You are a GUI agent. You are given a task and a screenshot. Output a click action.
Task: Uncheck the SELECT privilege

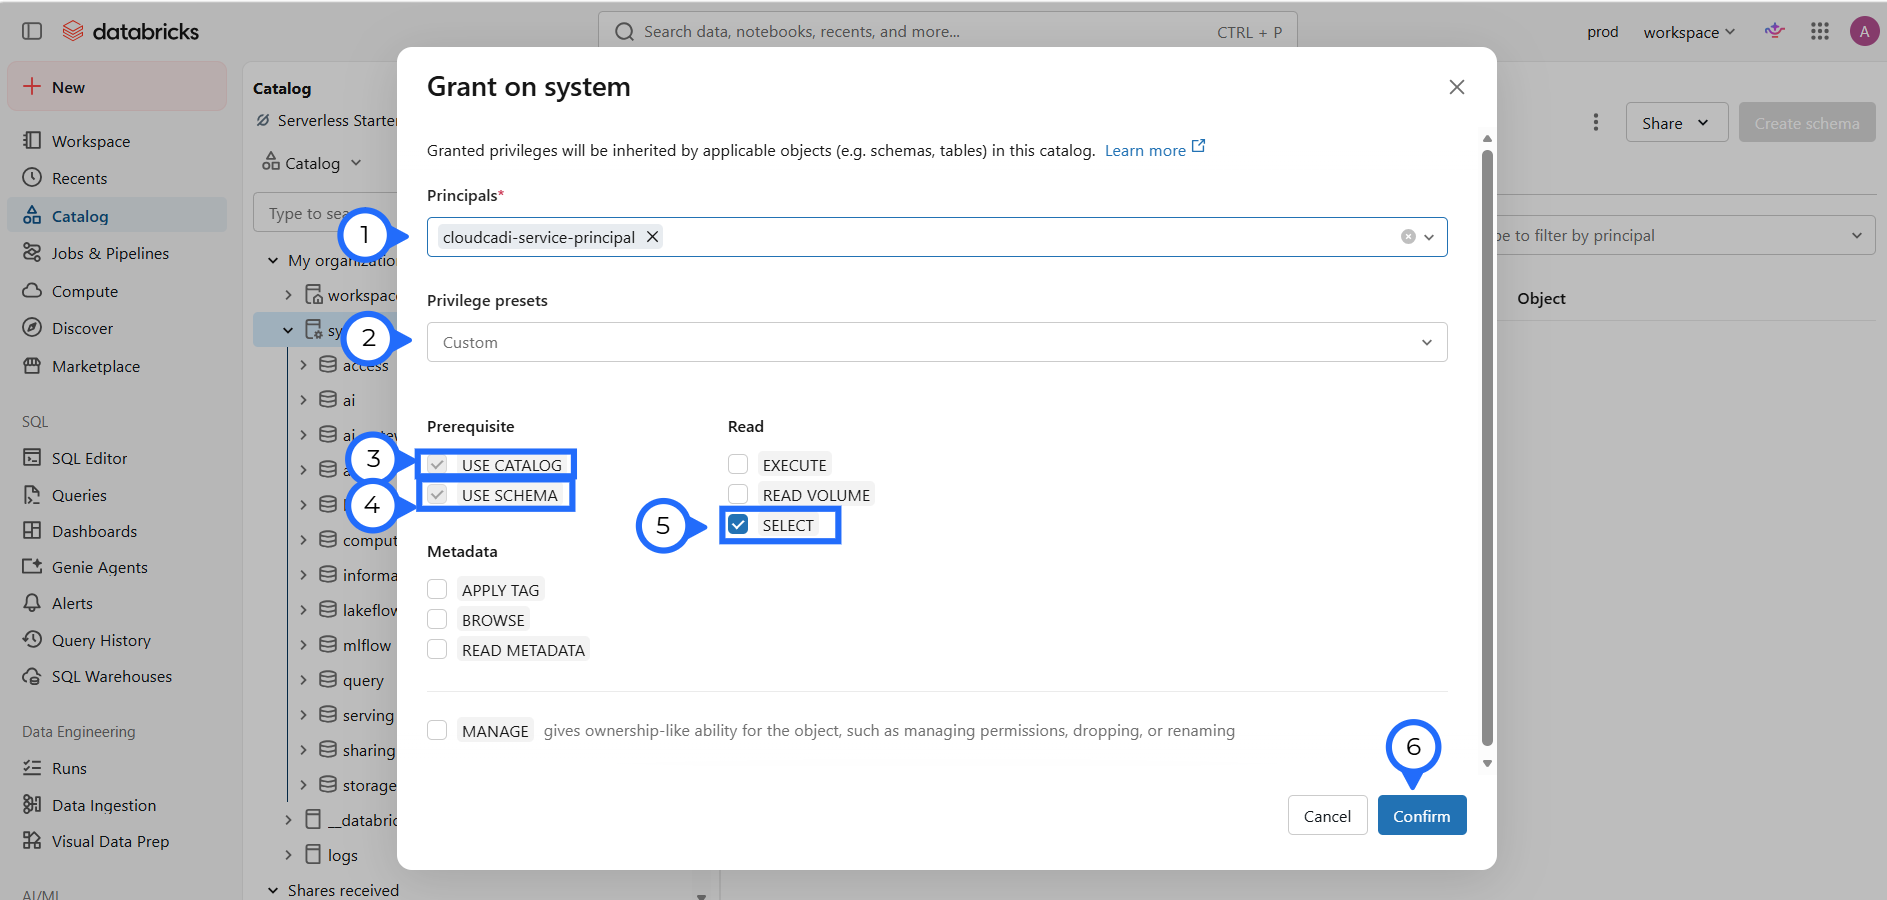(x=738, y=525)
